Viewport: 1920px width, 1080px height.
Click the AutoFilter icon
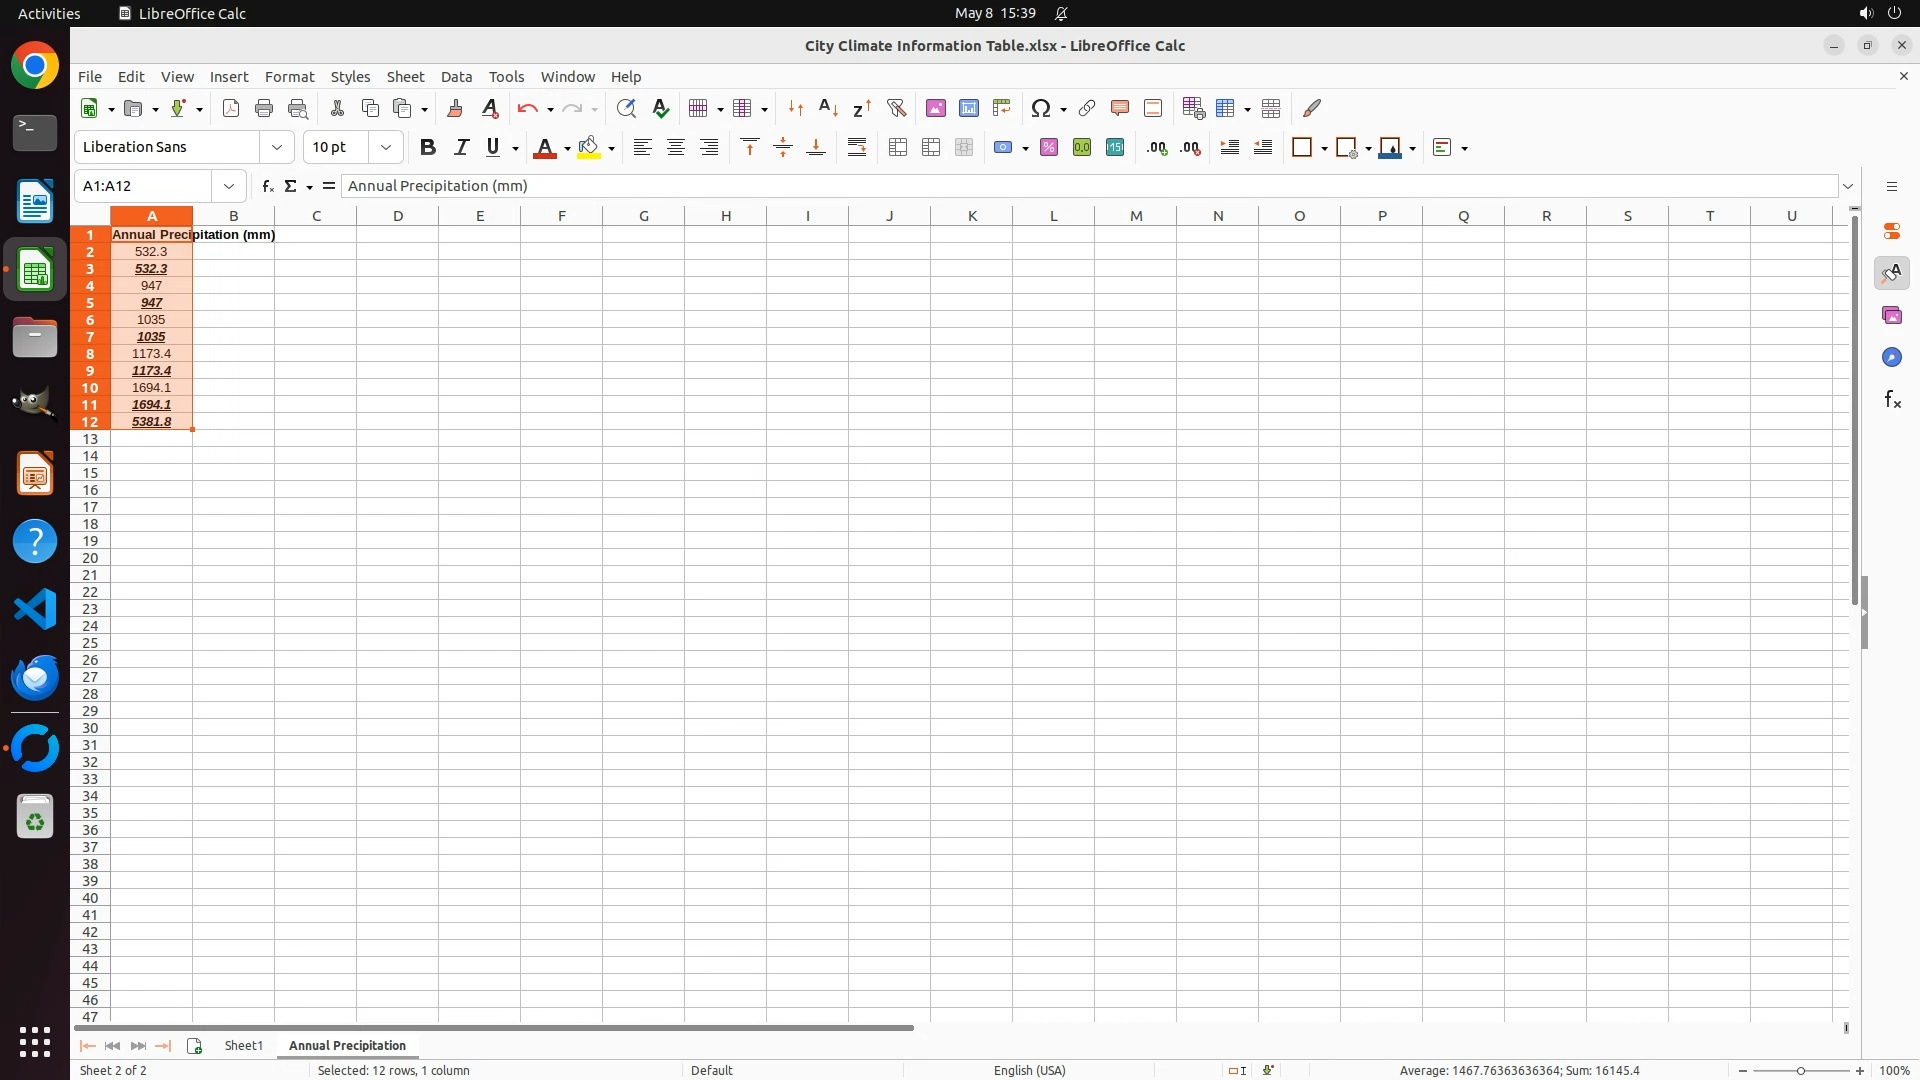click(896, 108)
